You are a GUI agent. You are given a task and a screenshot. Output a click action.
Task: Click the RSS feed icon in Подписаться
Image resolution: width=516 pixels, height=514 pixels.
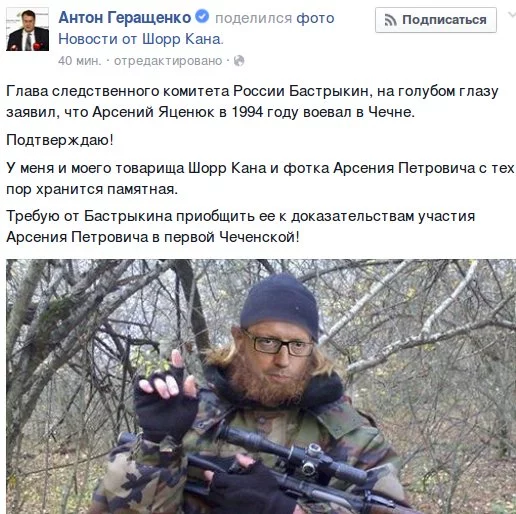[390, 20]
